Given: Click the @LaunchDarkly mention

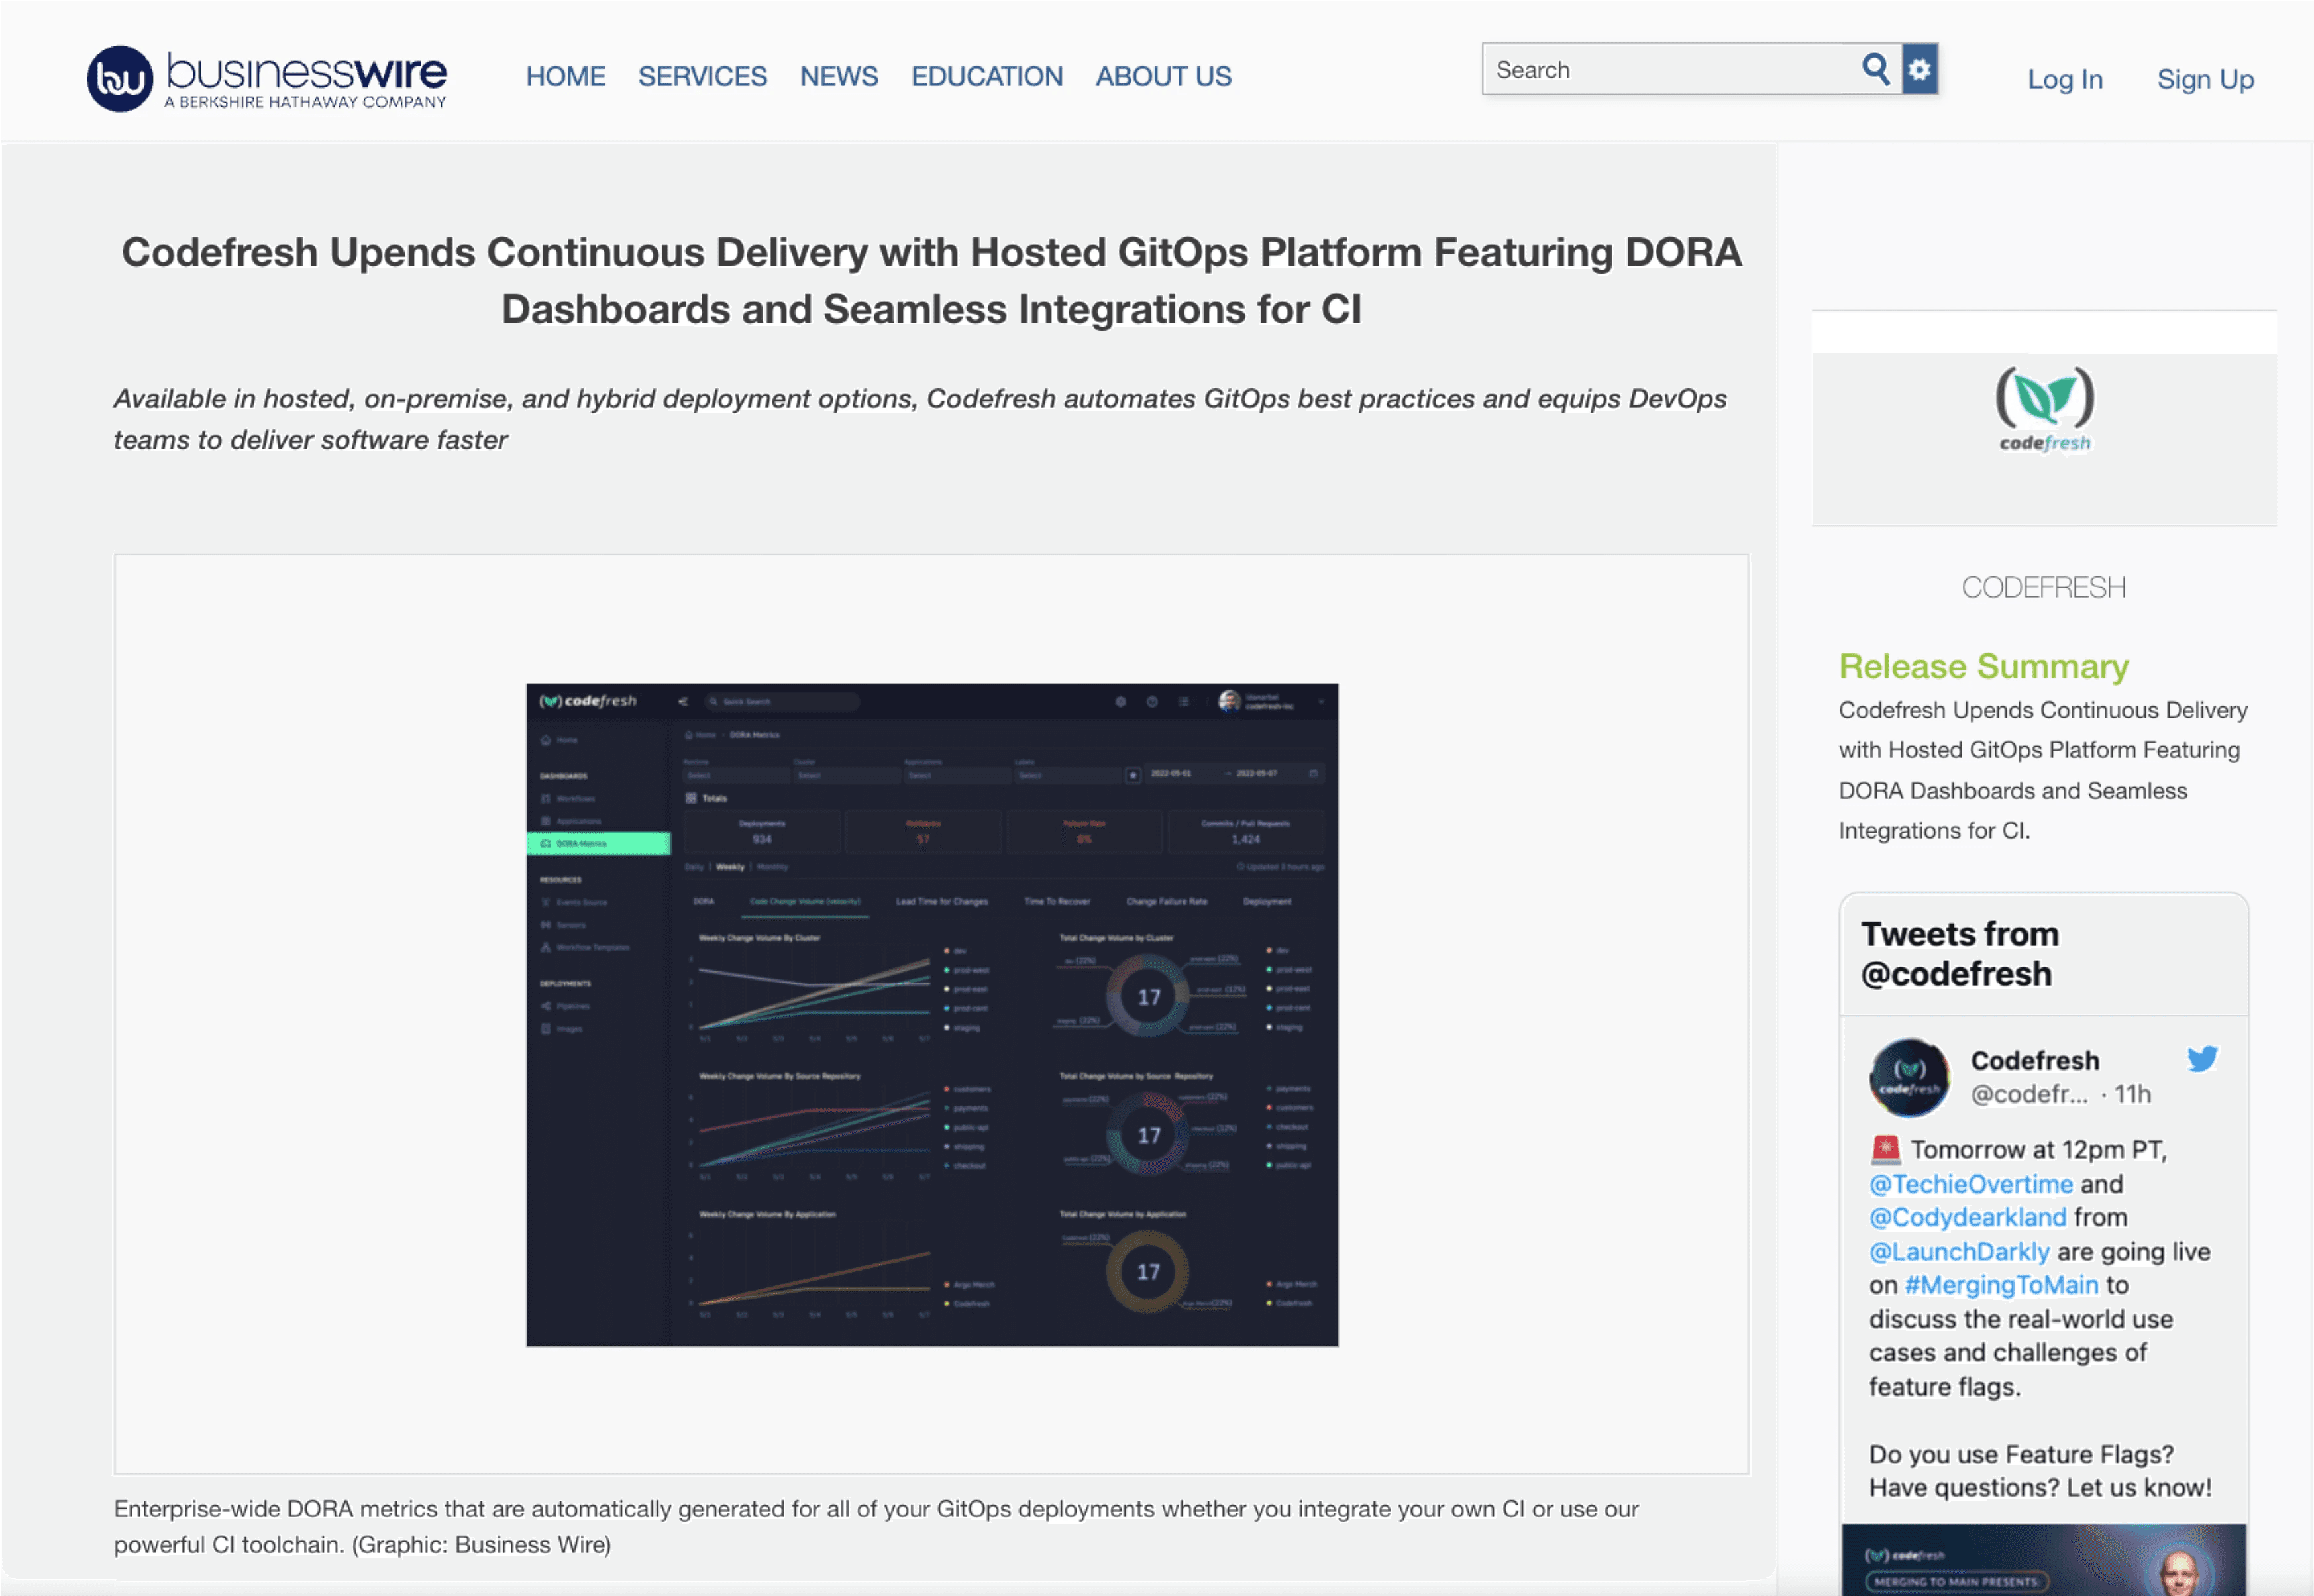Looking at the screenshot, I should (1958, 1251).
